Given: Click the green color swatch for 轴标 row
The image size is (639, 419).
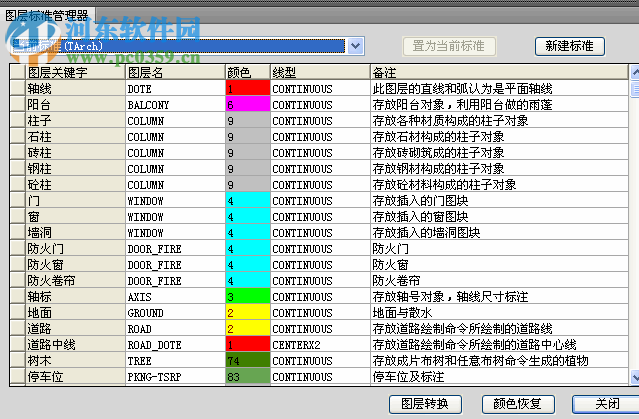Looking at the screenshot, I should (248, 297).
